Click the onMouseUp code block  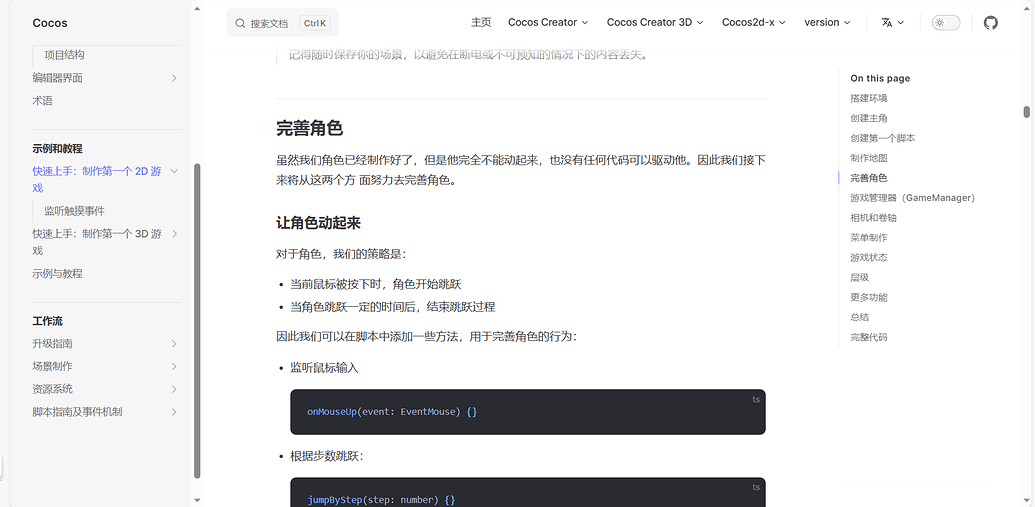[527, 412]
